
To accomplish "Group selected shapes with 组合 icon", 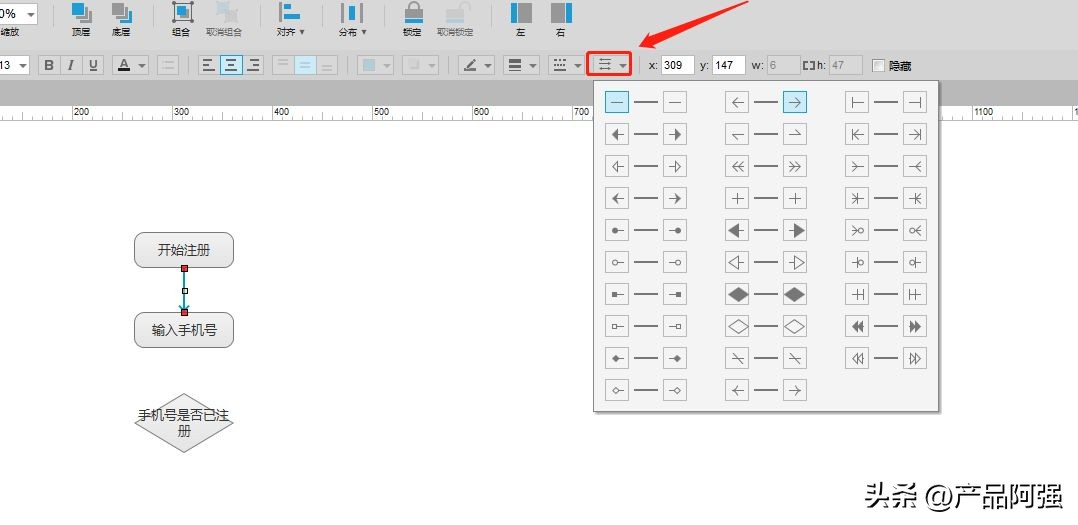I will [183, 13].
